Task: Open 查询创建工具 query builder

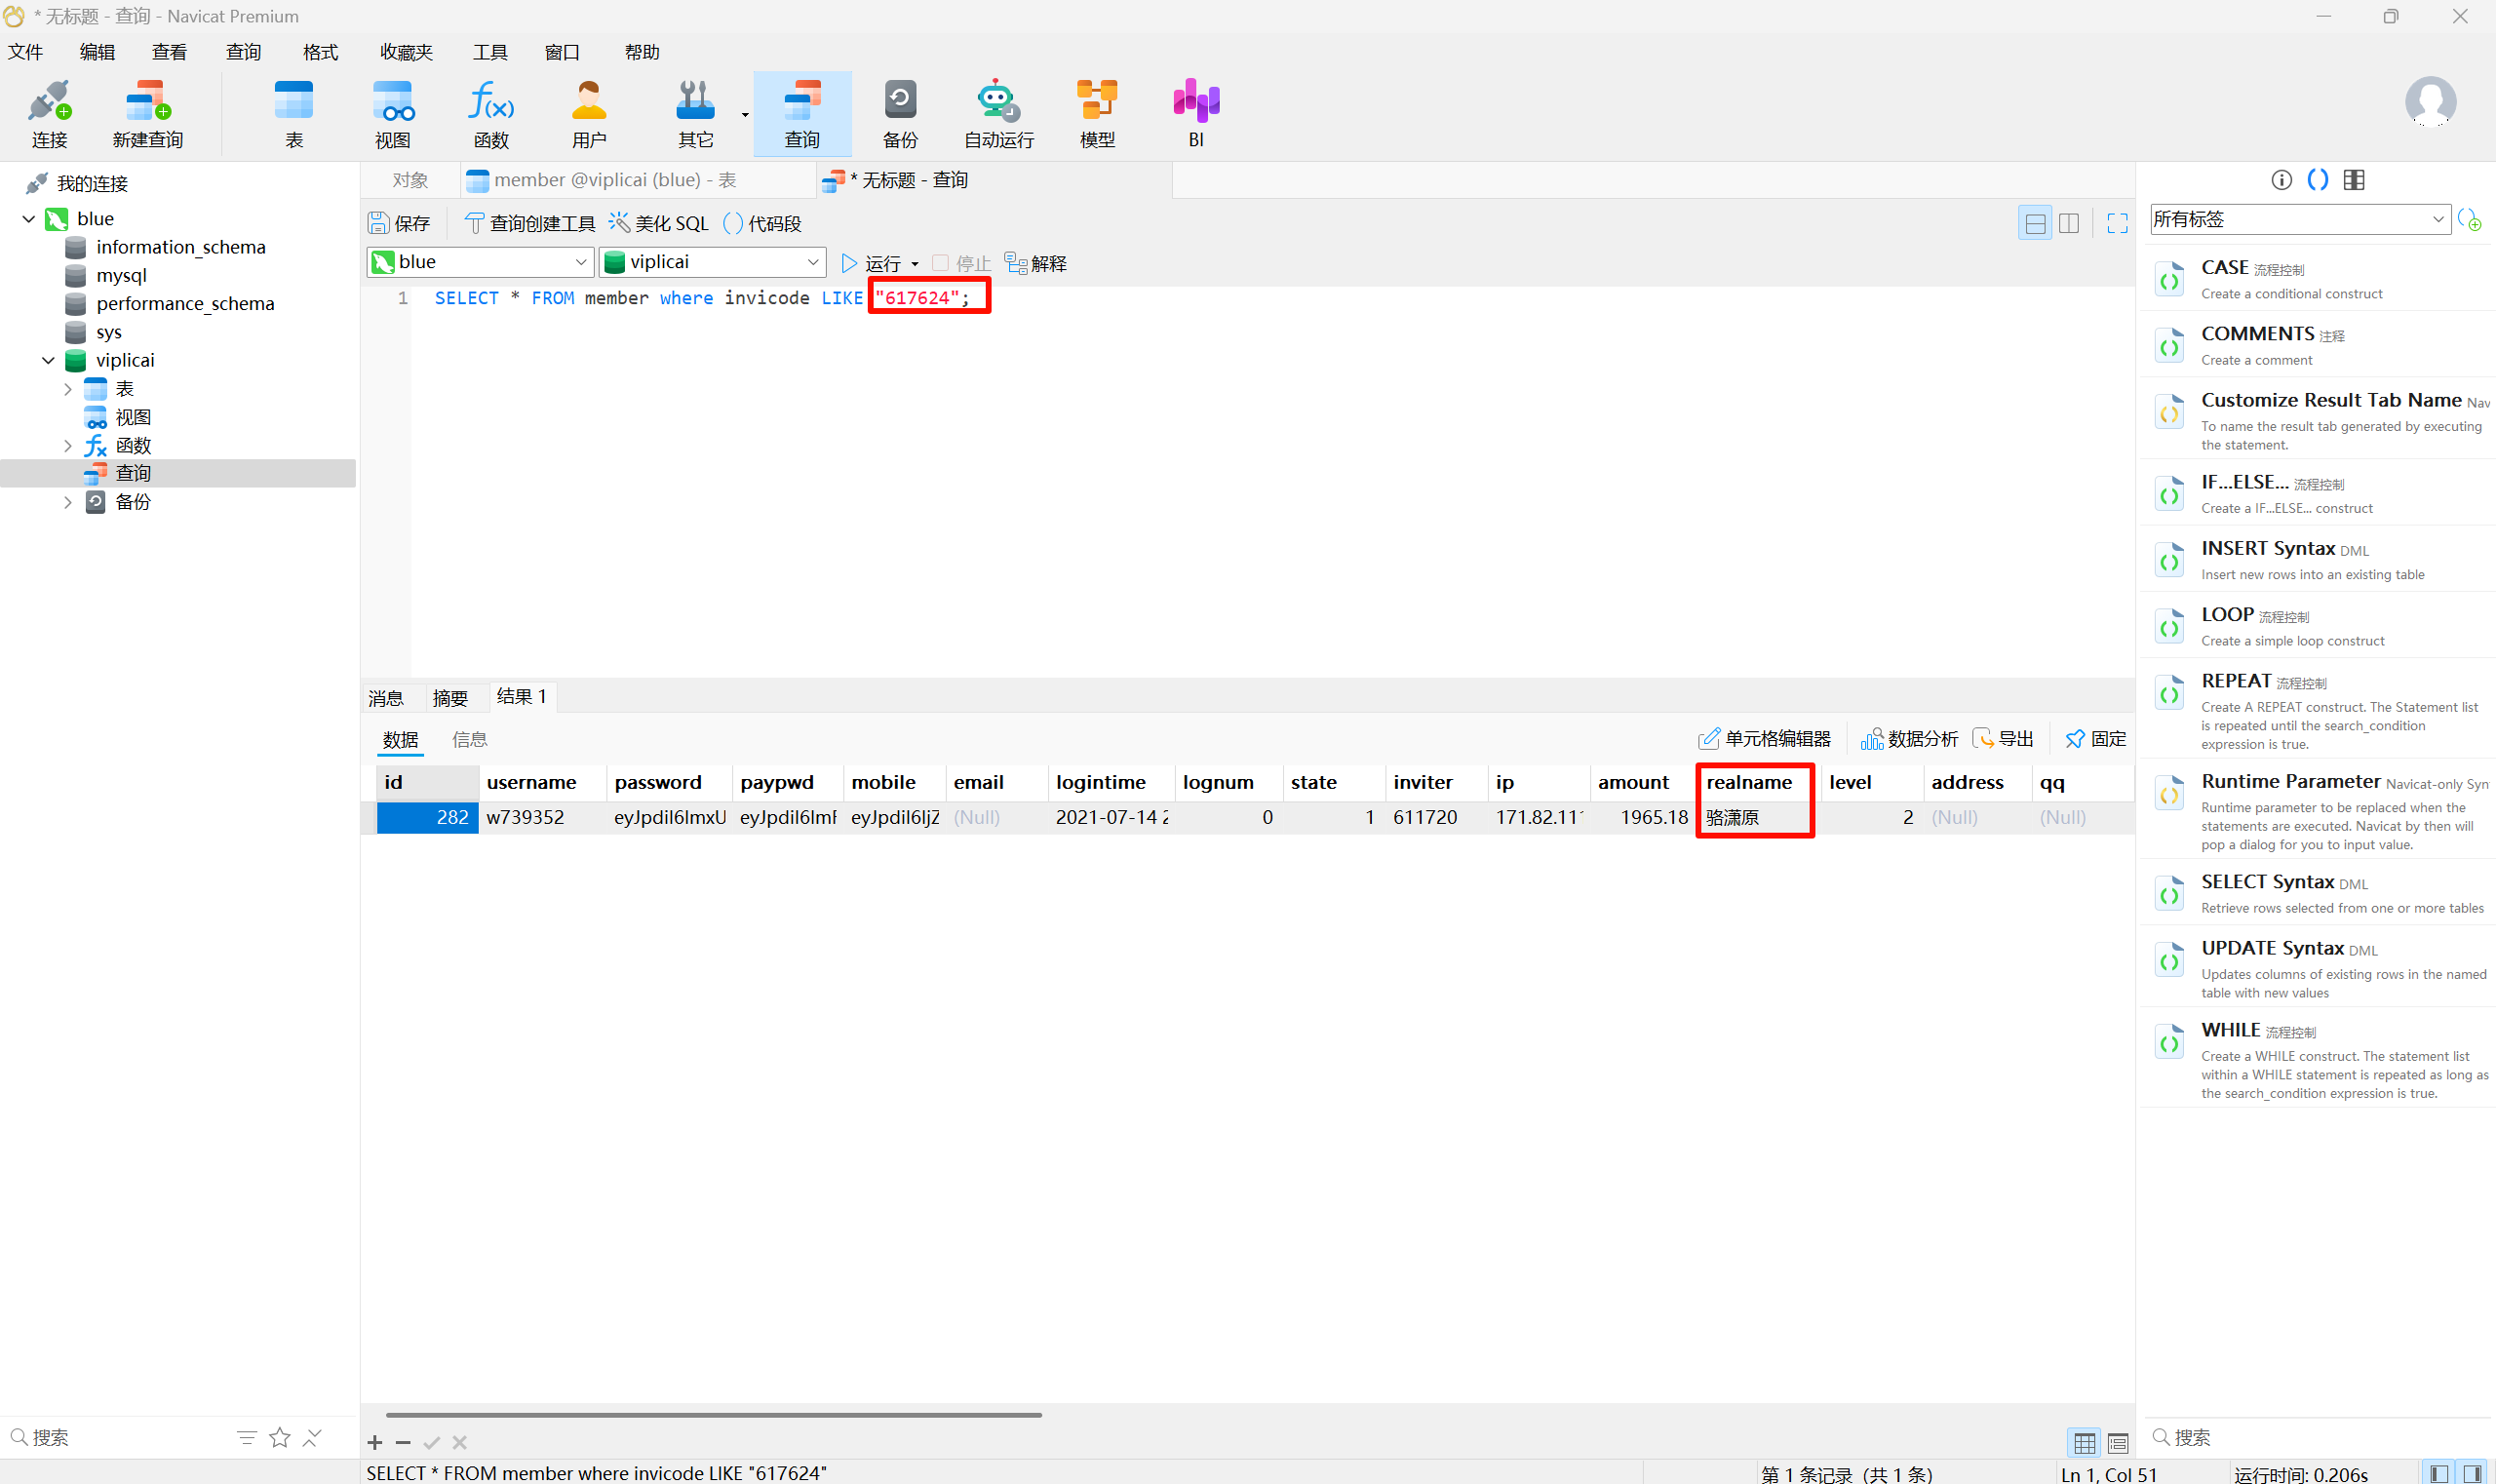Action: [530, 223]
